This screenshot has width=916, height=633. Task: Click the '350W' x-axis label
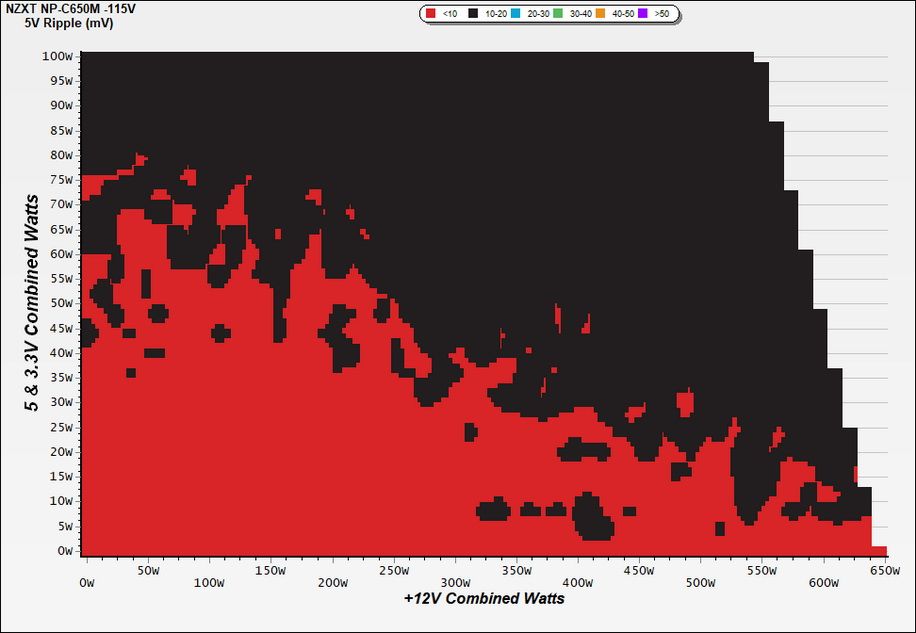click(516, 571)
